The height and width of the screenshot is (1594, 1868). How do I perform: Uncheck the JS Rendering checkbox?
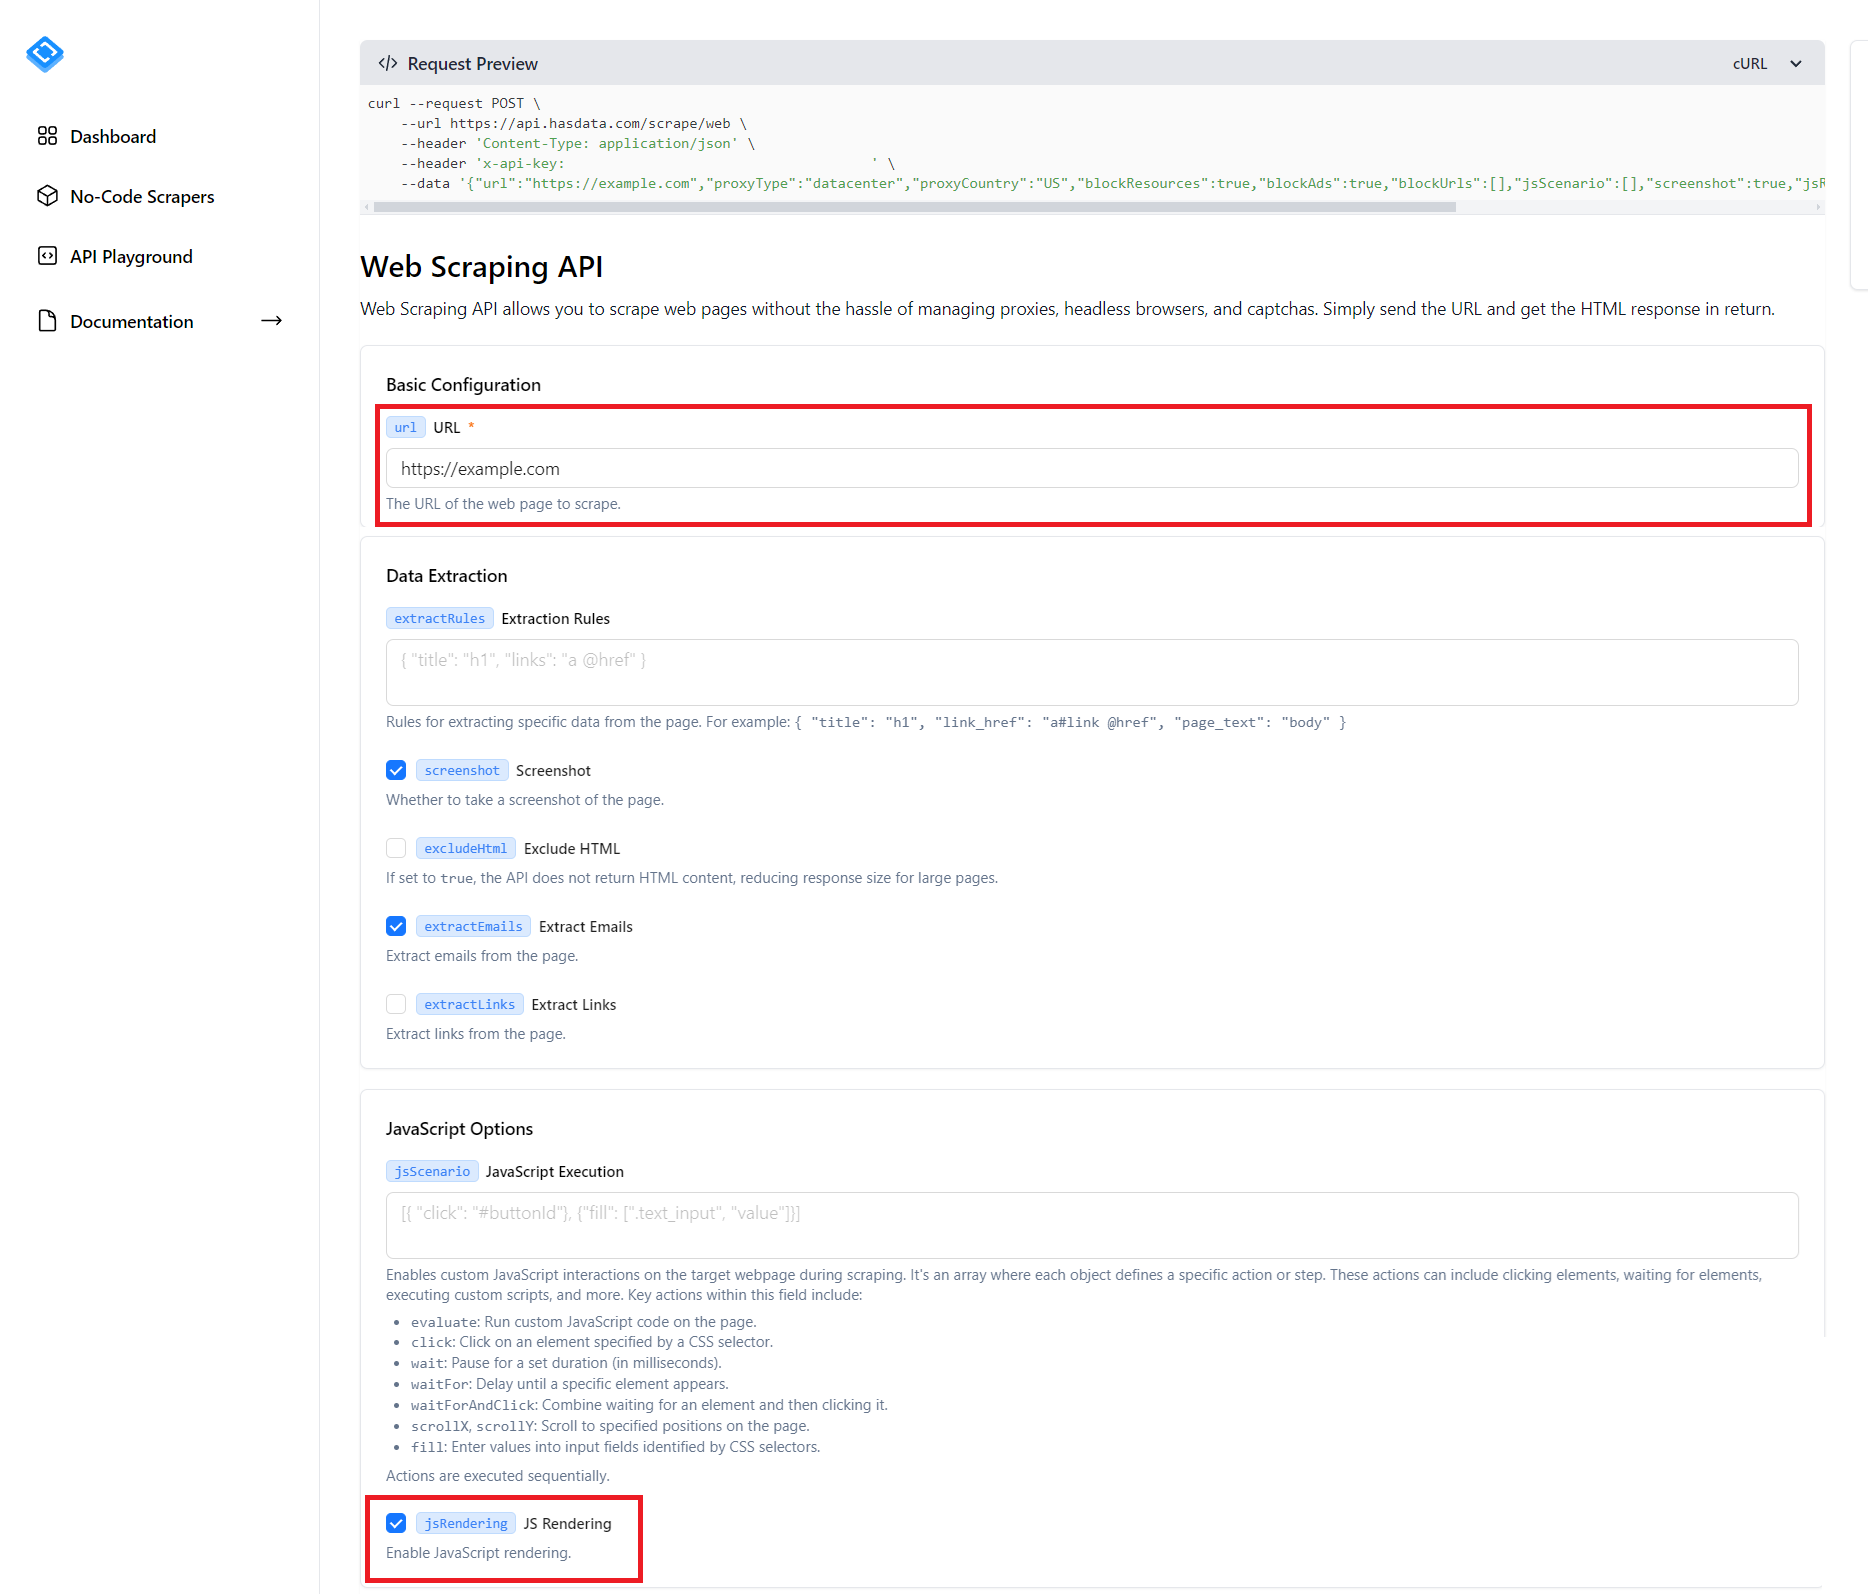396,1523
